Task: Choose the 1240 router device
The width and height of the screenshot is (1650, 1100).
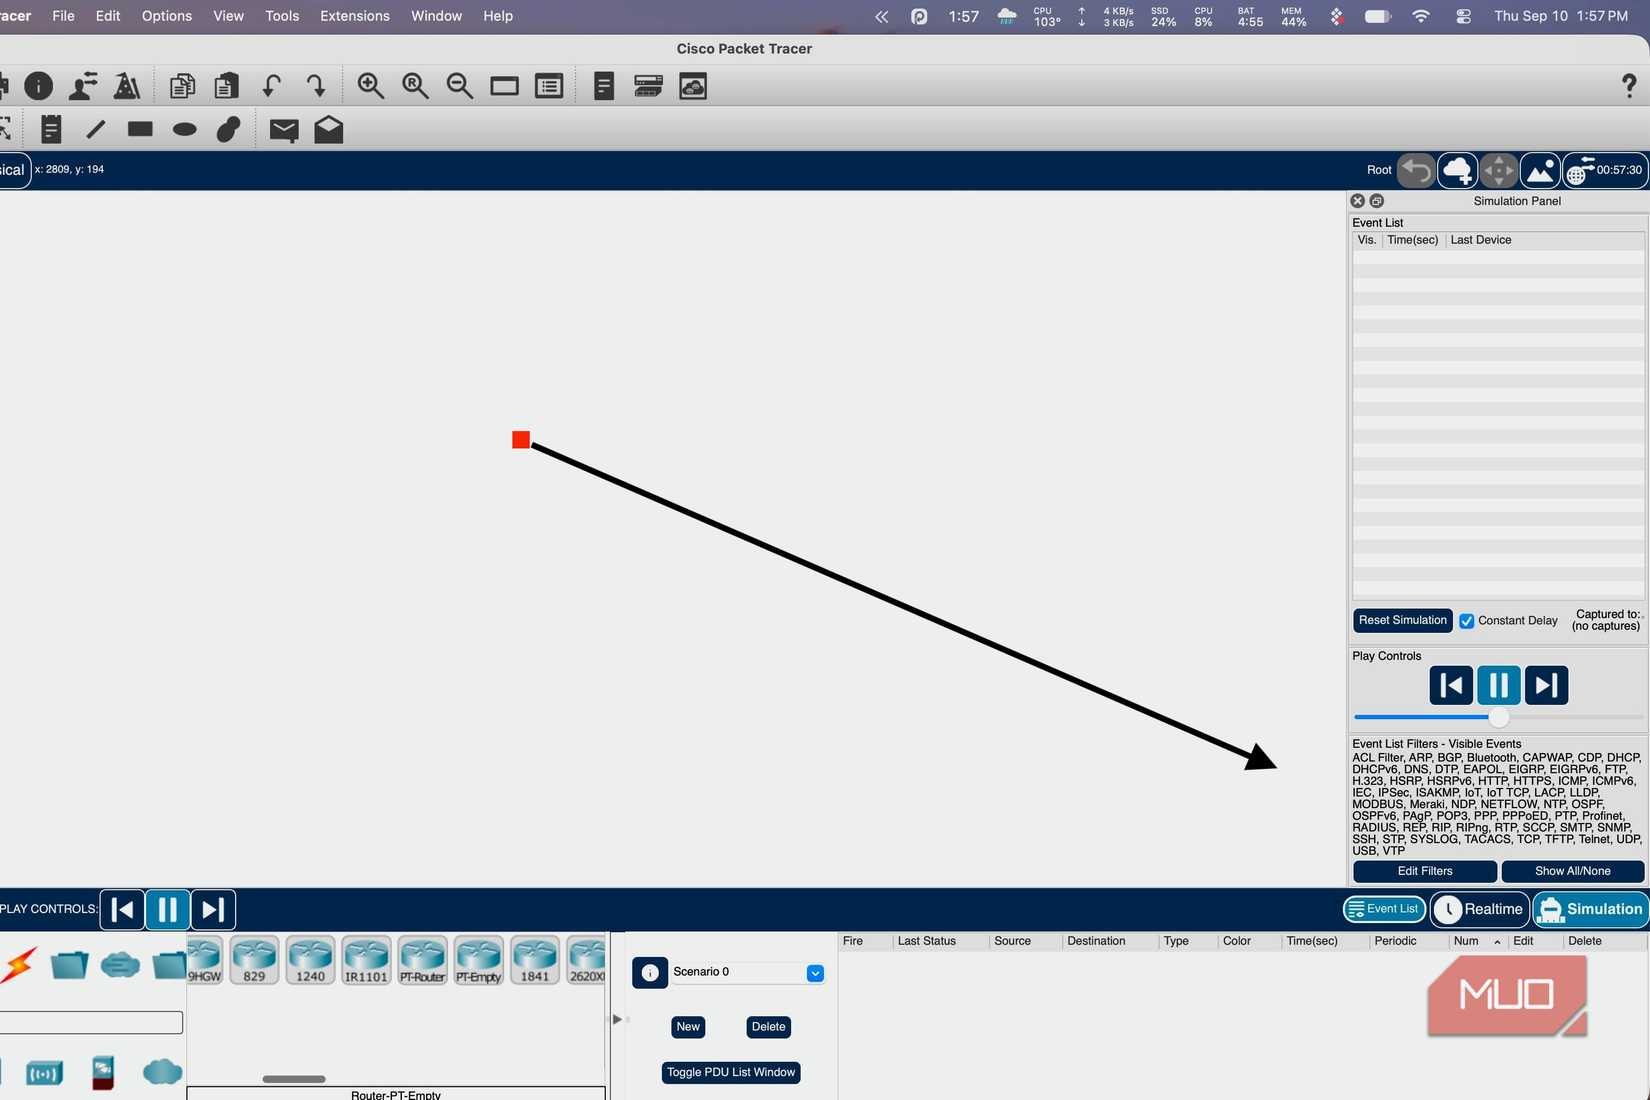Action: pos(310,961)
